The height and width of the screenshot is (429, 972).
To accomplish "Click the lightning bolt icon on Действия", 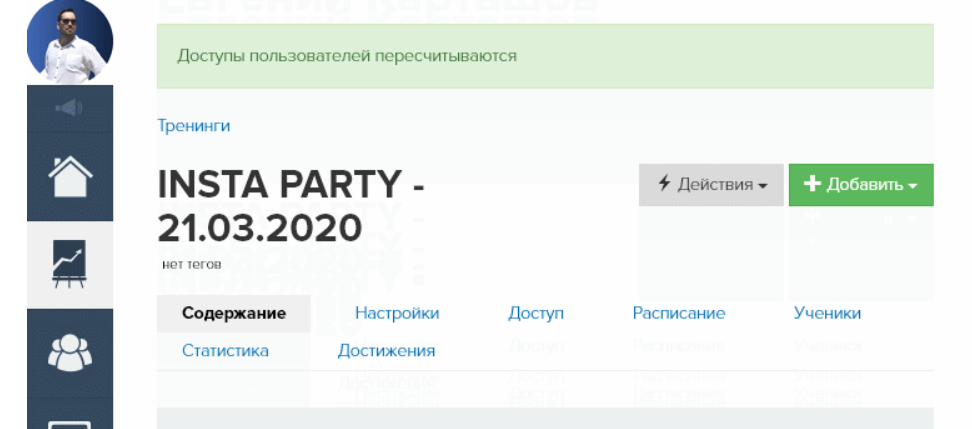I will coord(664,185).
